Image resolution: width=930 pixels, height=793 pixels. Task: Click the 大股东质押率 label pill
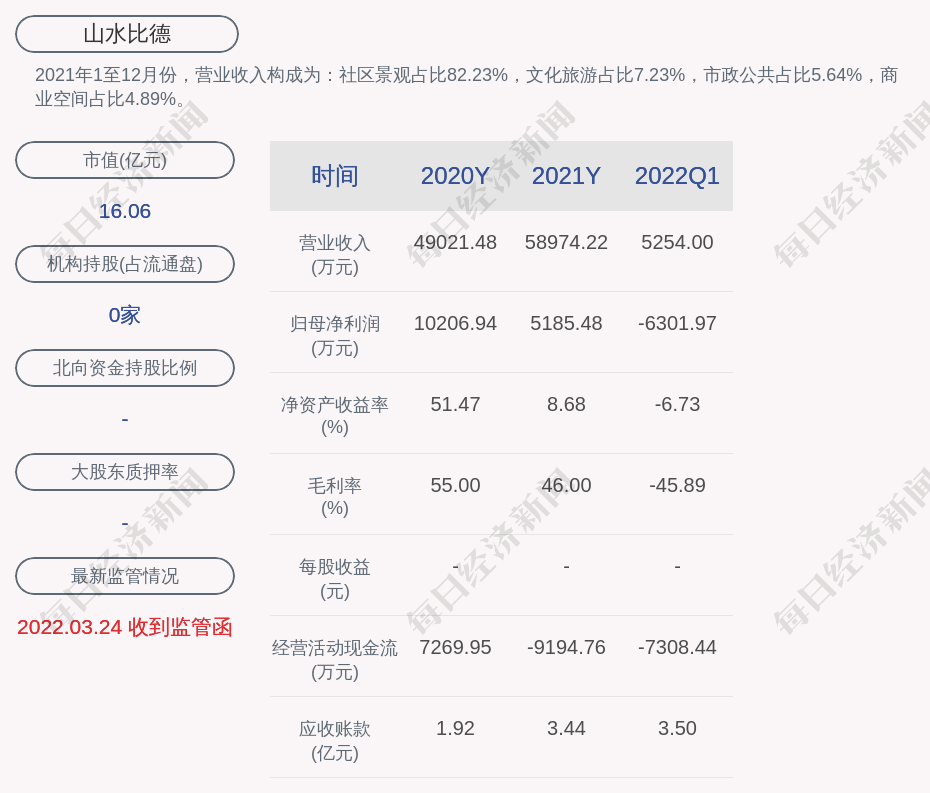(x=125, y=472)
